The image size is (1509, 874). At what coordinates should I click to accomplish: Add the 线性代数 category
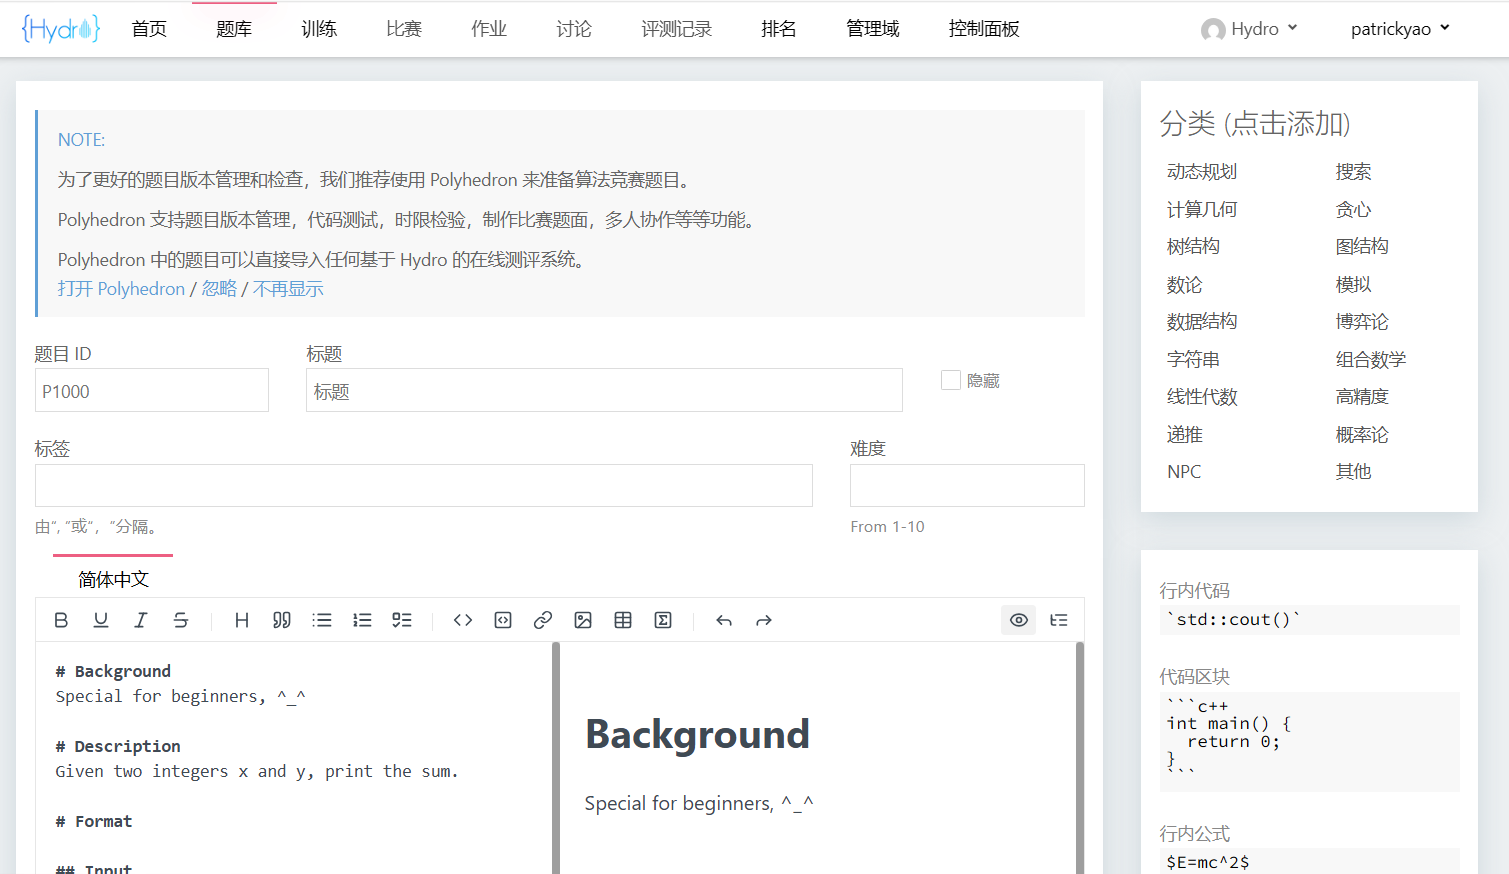1202,397
